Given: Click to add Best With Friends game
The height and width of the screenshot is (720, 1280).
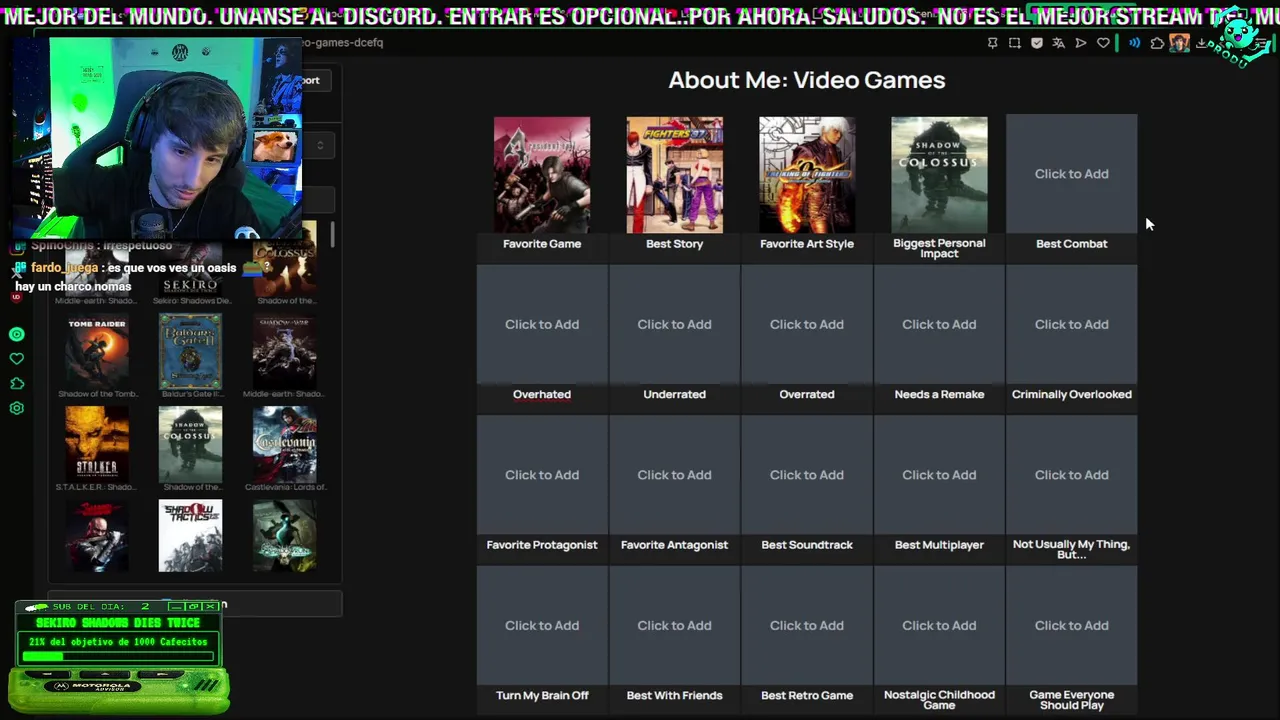Looking at the screenshot, I should coord(674,625).
